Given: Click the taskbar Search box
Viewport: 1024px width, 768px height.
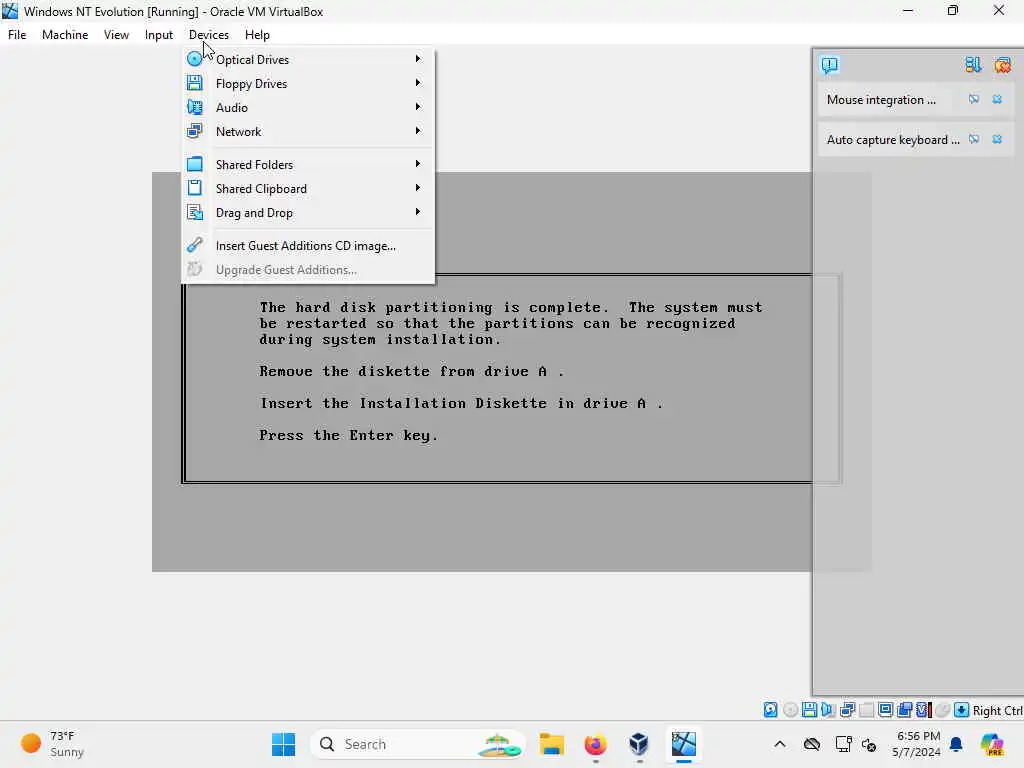Looking at the screenshot, I should point(418,744).
